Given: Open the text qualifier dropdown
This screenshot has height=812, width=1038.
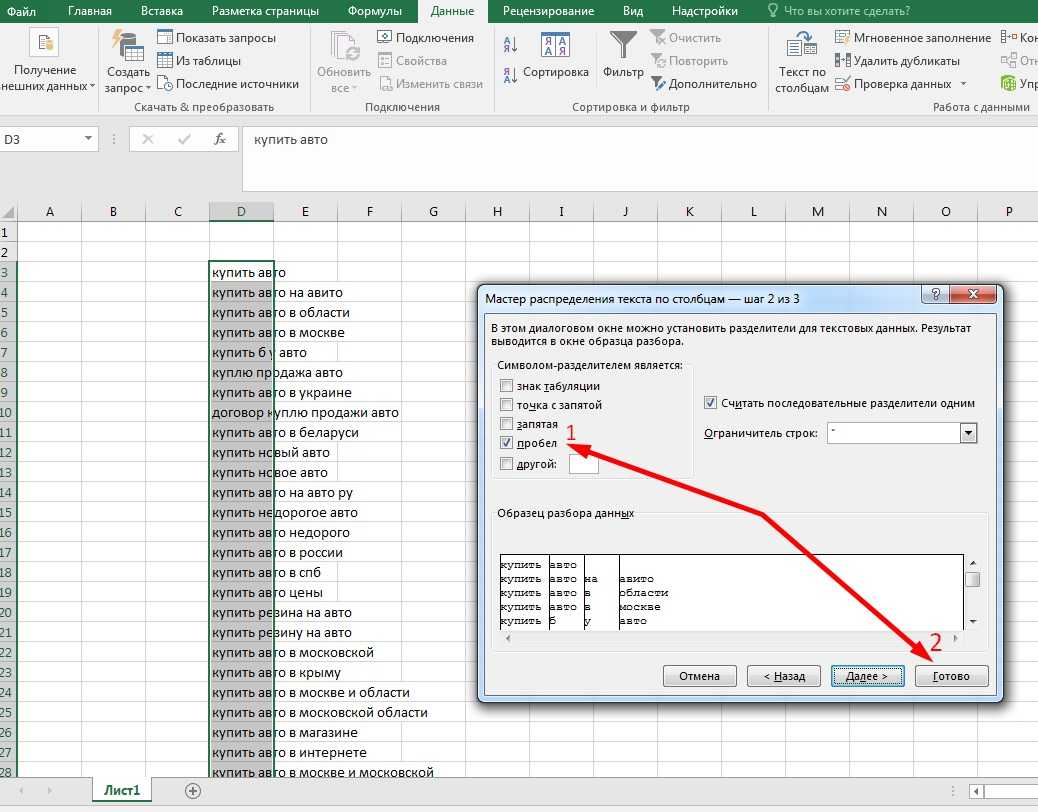Looking at the screenshot, I should coord(968,433).
